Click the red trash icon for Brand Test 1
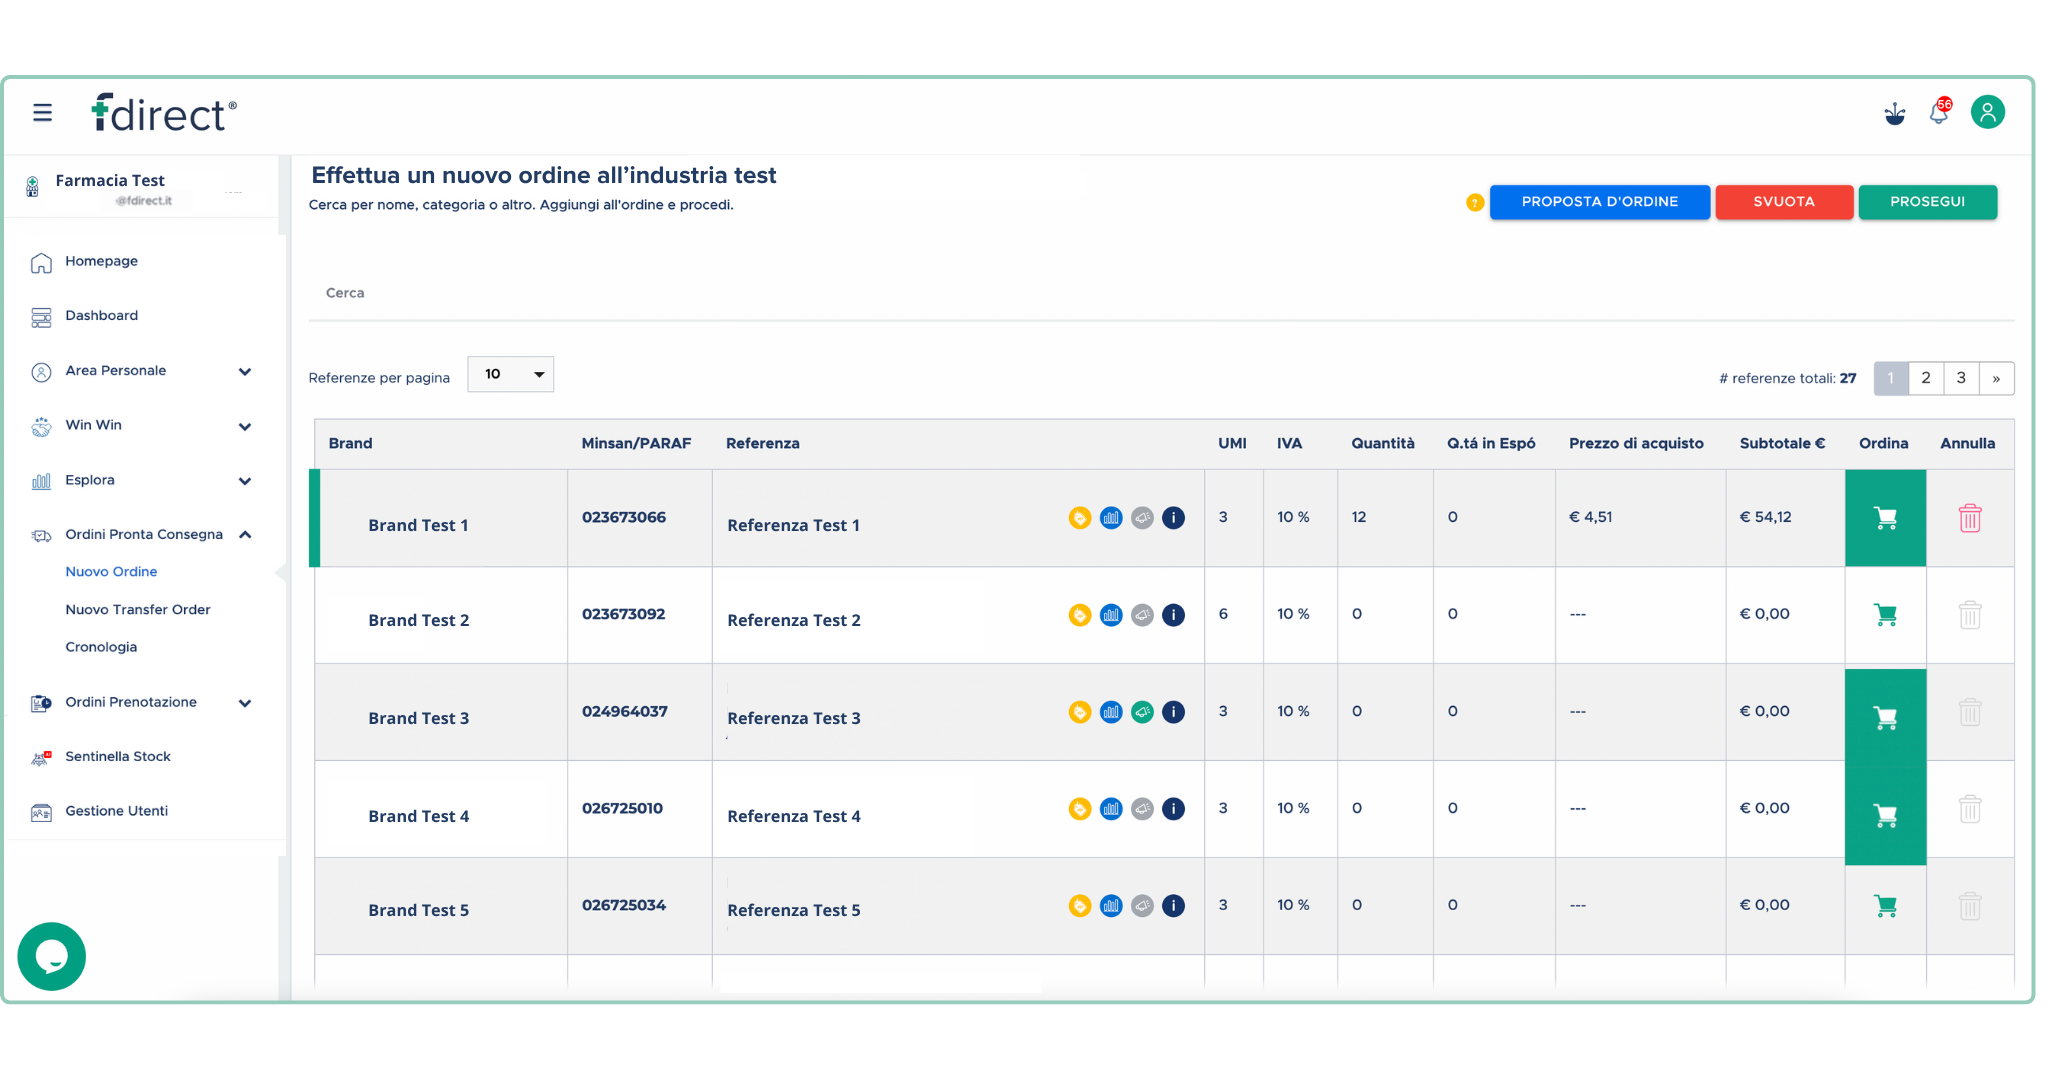2048x1080 pixels. click(x=1970, y=518)
